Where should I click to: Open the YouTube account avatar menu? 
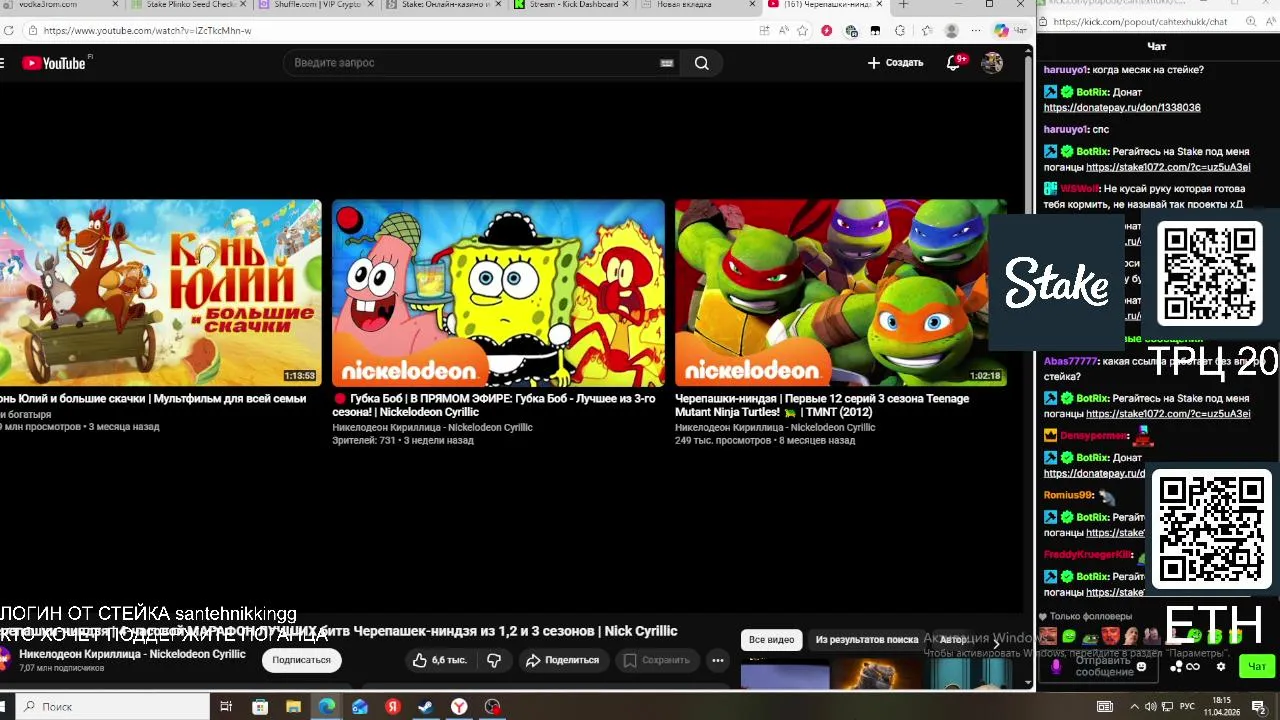pyautogui.click(x=992, y=63)
